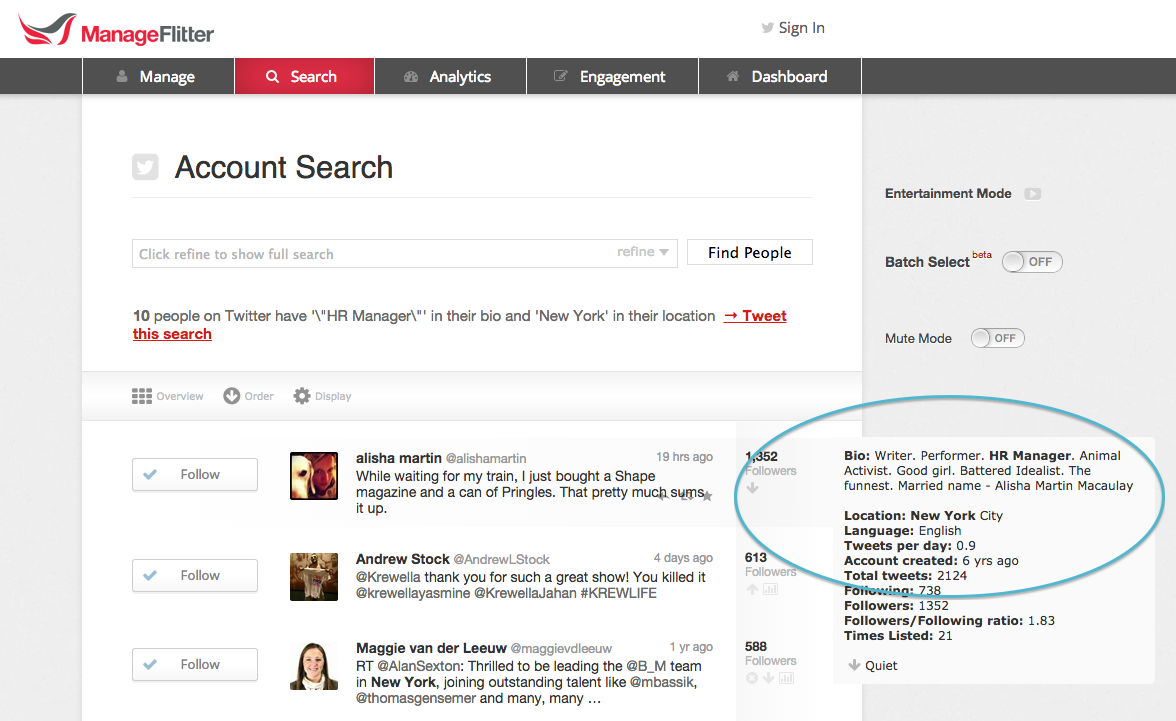Click the @maggievdleeuw handle
Screen dimensions: 1176x721
(x=561, y=648)
